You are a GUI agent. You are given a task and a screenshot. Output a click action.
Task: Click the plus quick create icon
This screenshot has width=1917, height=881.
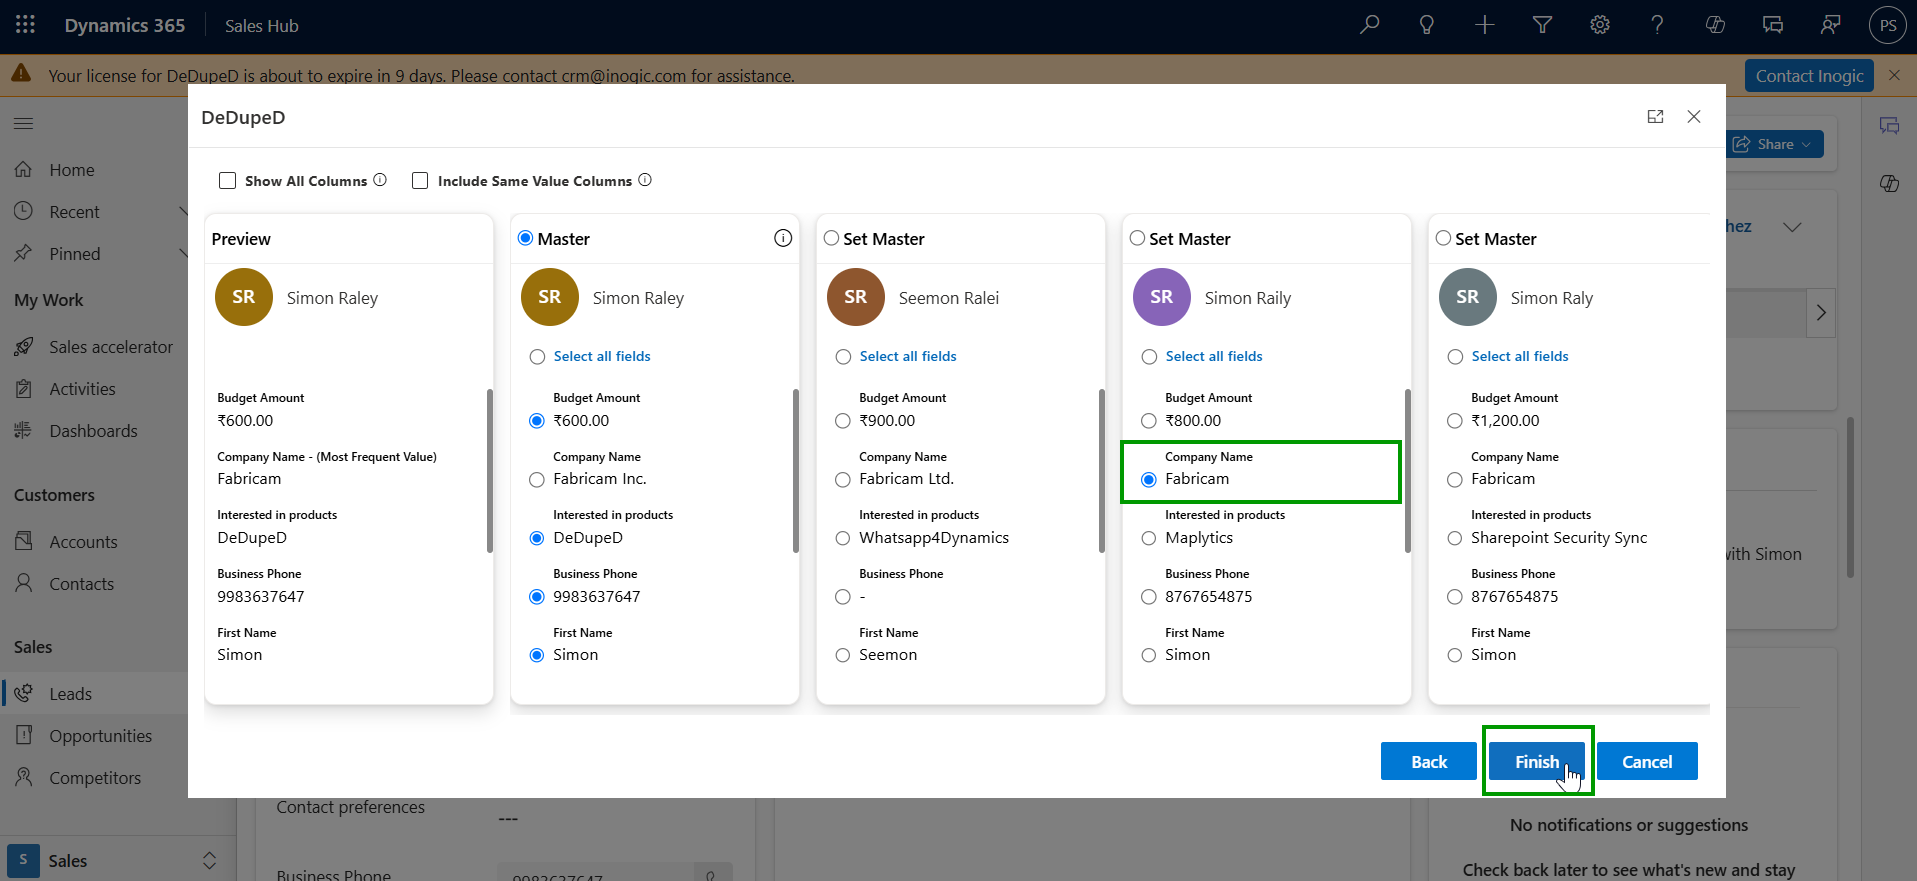pos(1484,25)
